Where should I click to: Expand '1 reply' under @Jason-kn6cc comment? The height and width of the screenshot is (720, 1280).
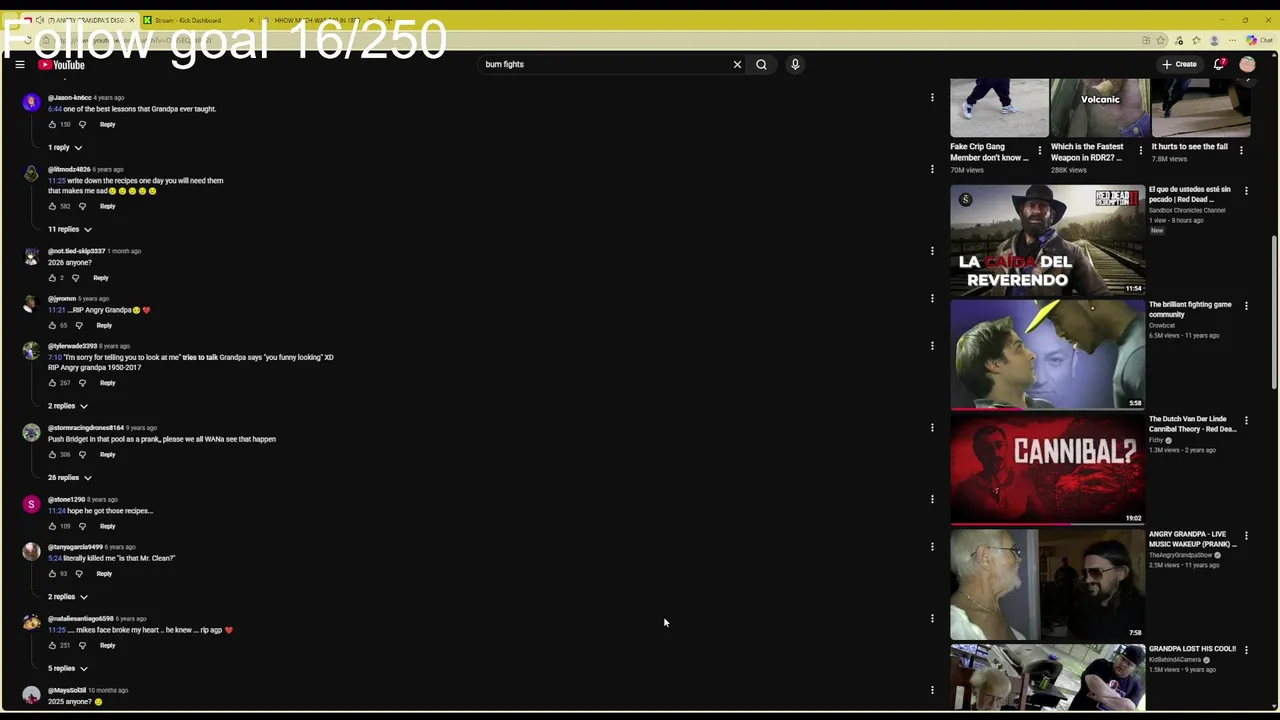point(65,147)
